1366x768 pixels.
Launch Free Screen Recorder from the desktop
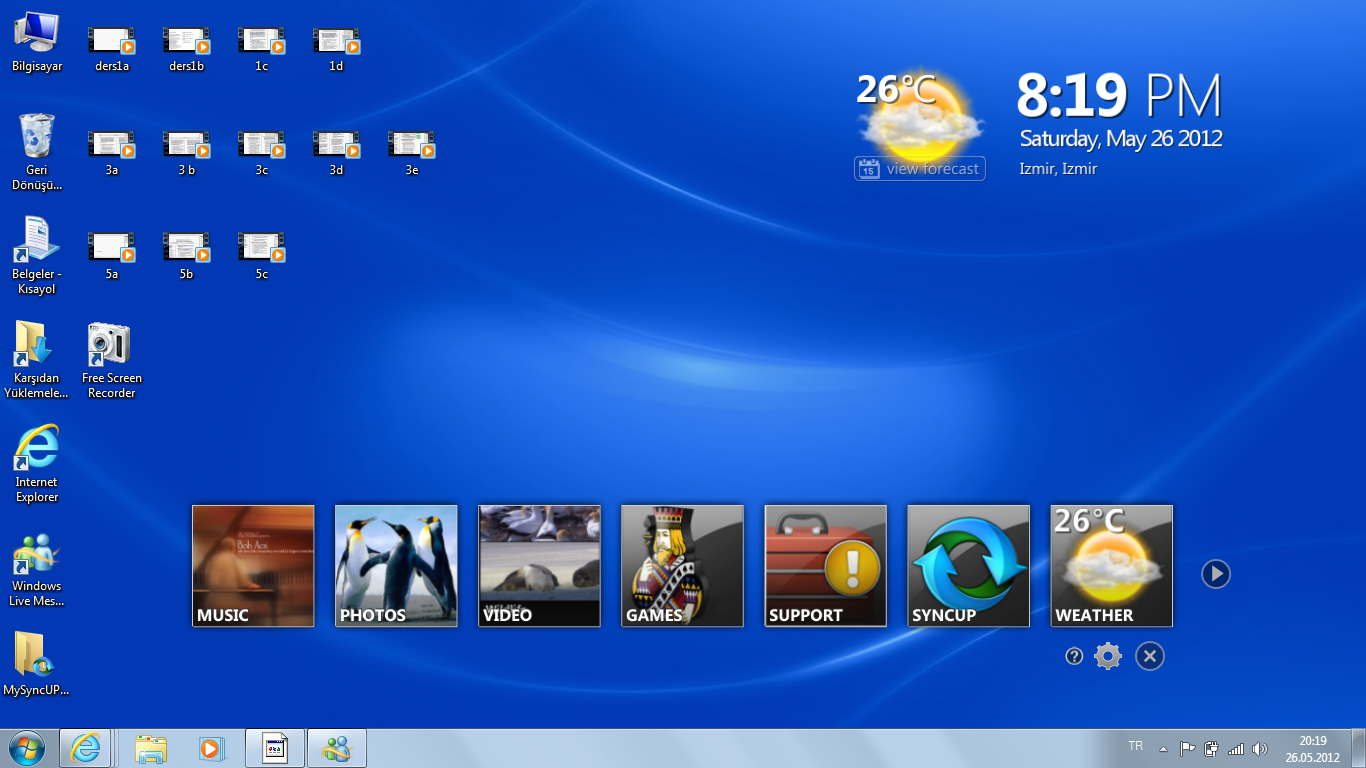pos(110,345)
